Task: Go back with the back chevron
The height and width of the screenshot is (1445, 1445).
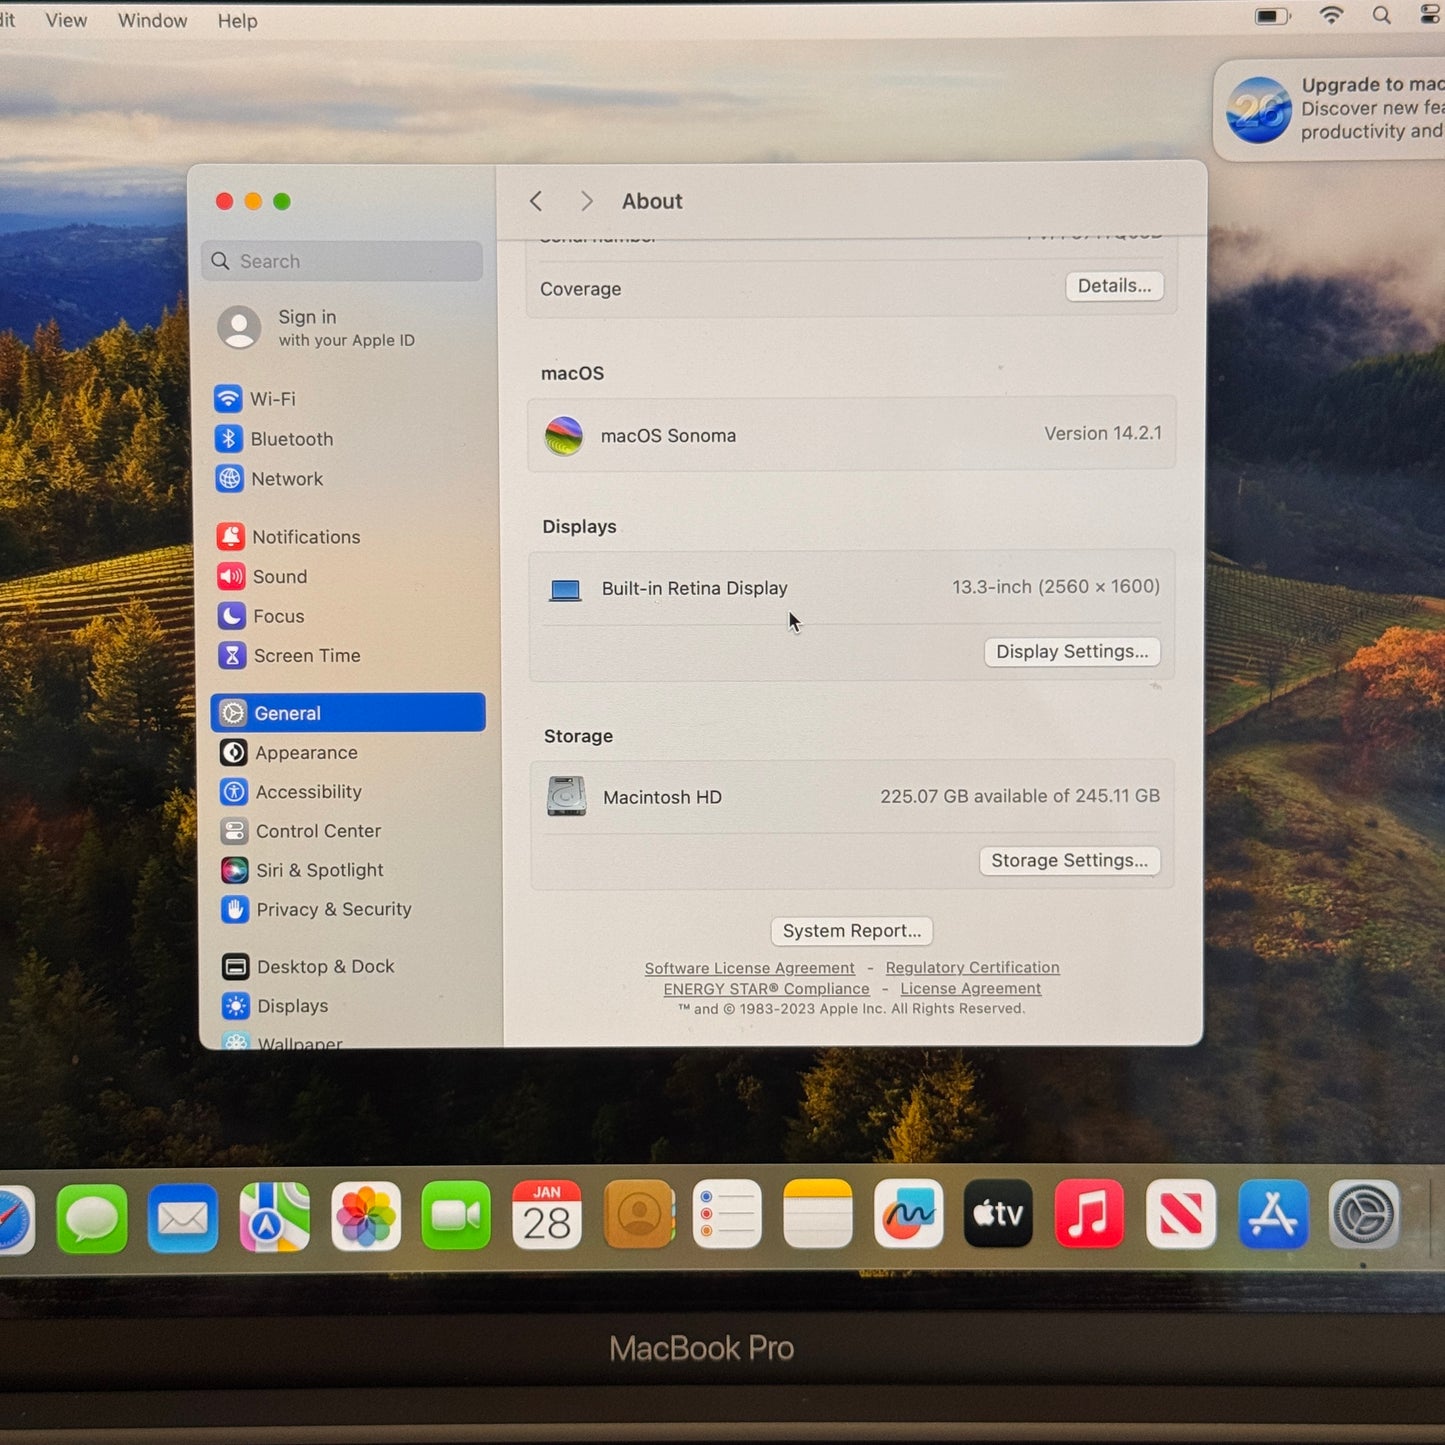Action: tap(536, 201)
